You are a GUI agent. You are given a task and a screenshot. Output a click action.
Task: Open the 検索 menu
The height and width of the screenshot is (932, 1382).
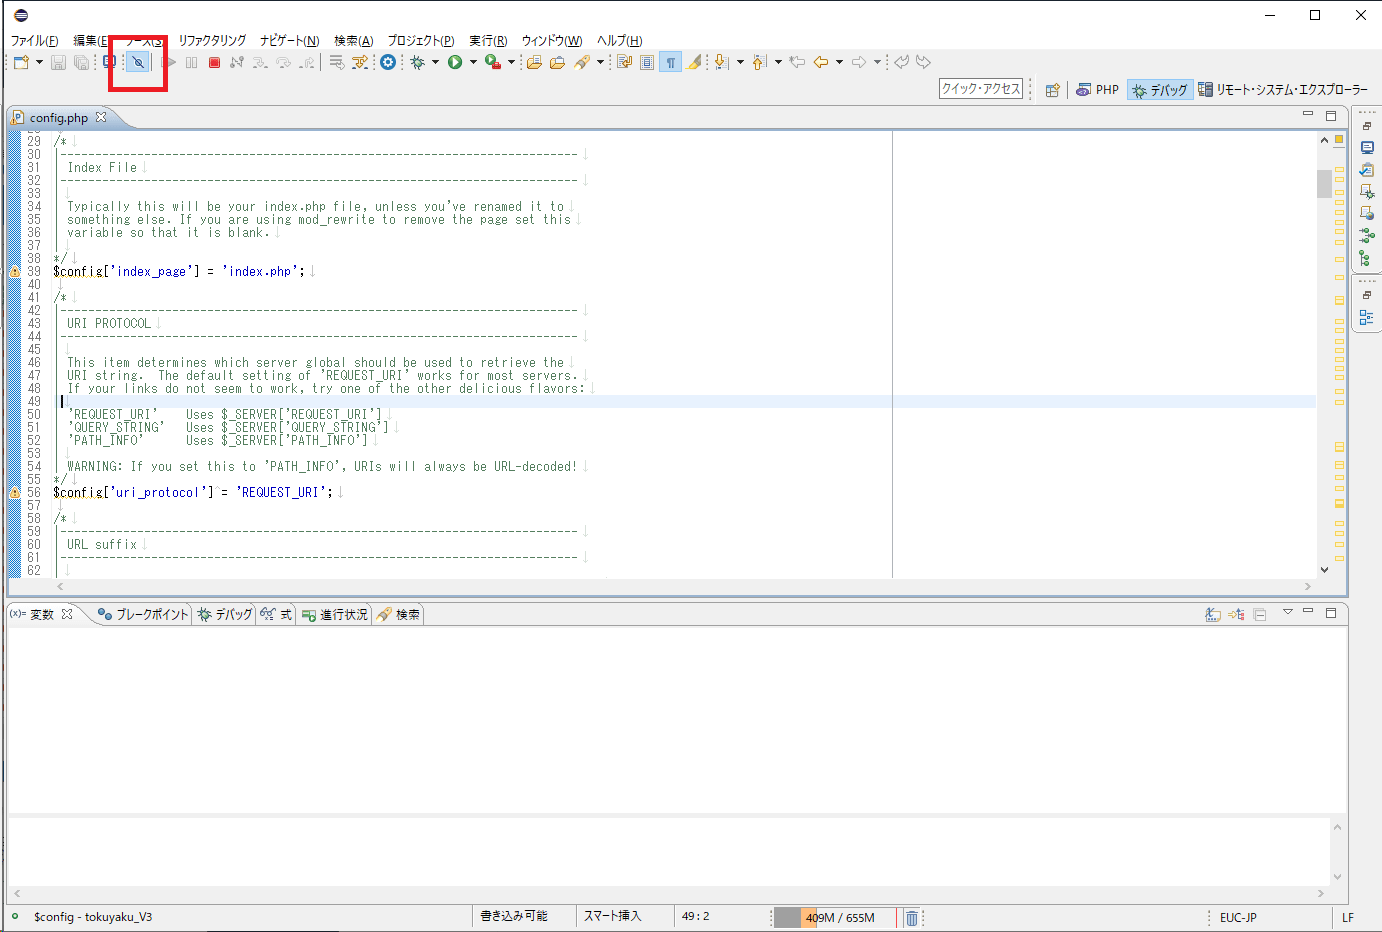click(x=353, y=40)
